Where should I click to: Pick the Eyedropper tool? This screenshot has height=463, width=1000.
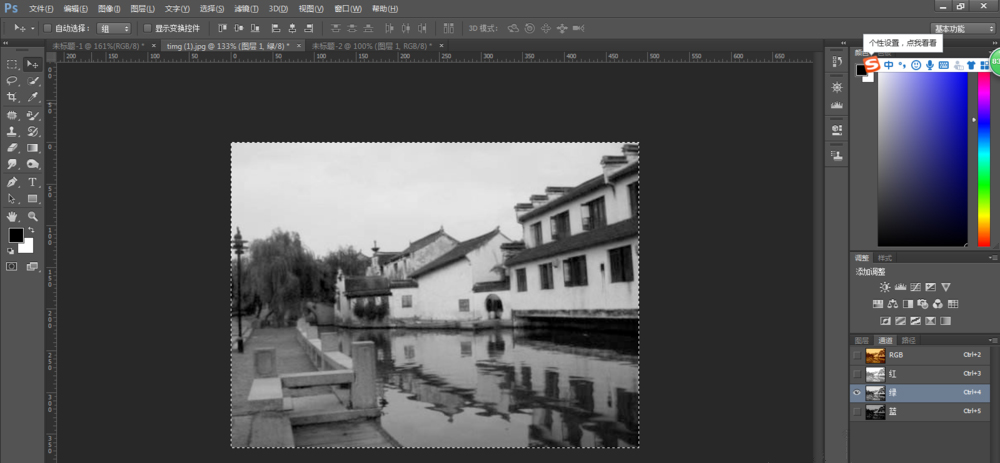(x=33, y=97)
